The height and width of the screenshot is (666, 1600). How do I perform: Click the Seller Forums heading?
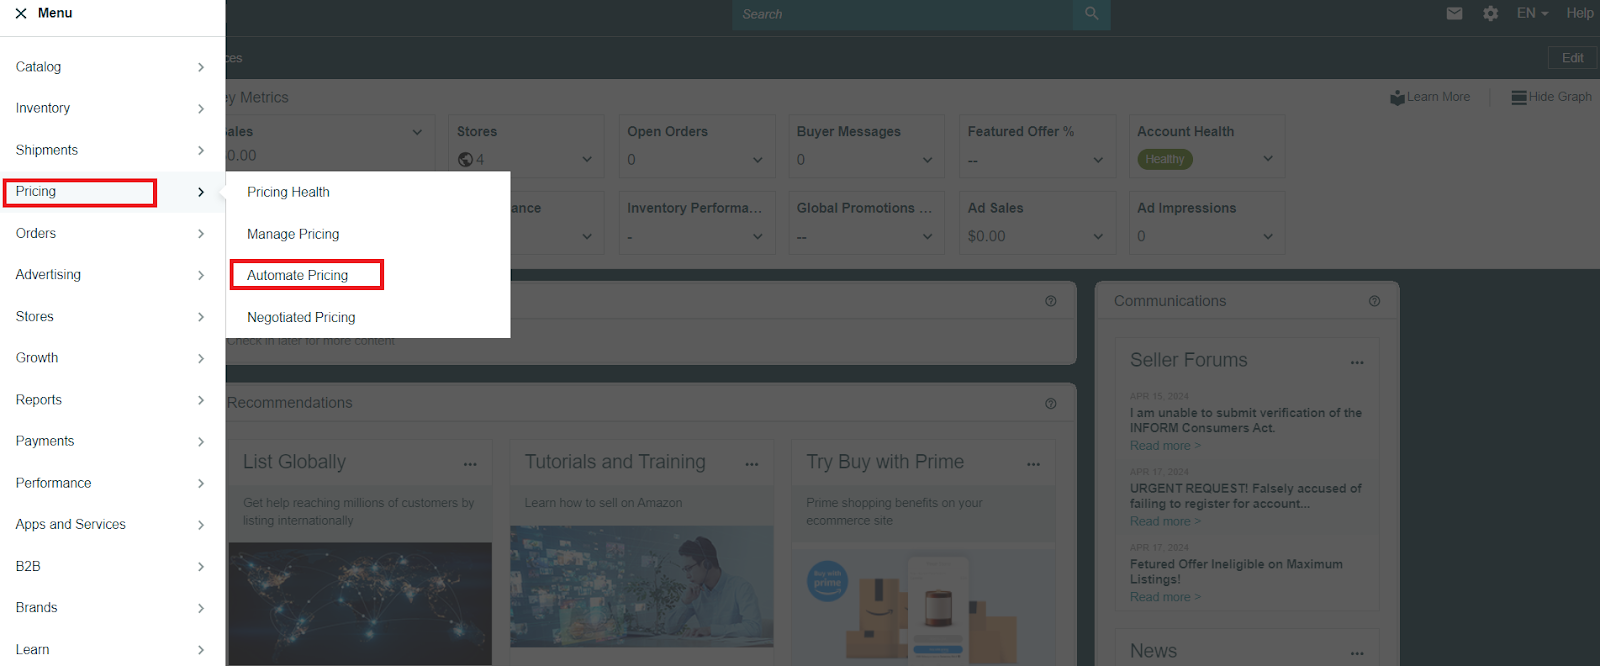(1189, 360)
